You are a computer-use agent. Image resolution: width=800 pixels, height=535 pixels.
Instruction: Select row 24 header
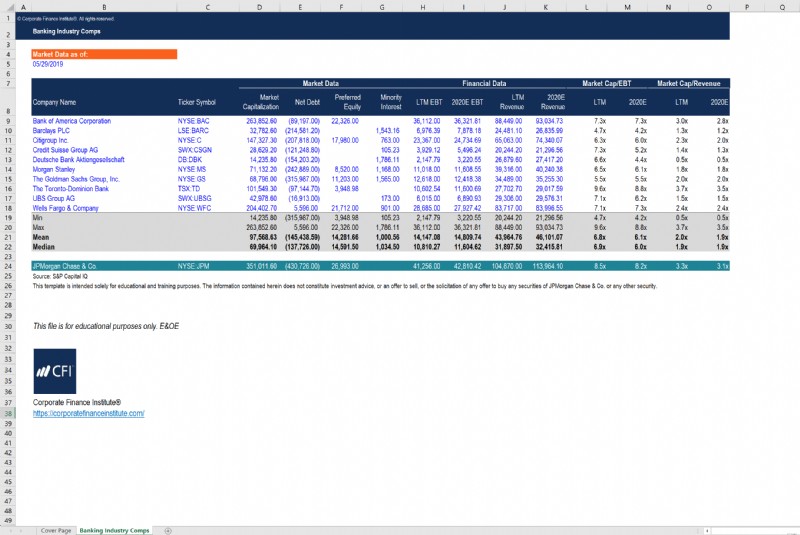(x=8, y=266)
